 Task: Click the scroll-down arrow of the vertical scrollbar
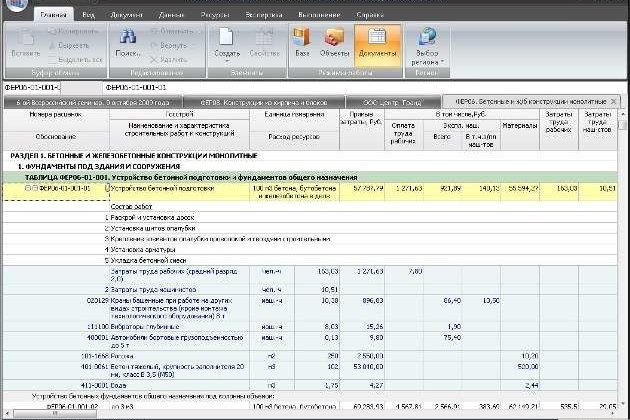[623, 404]
